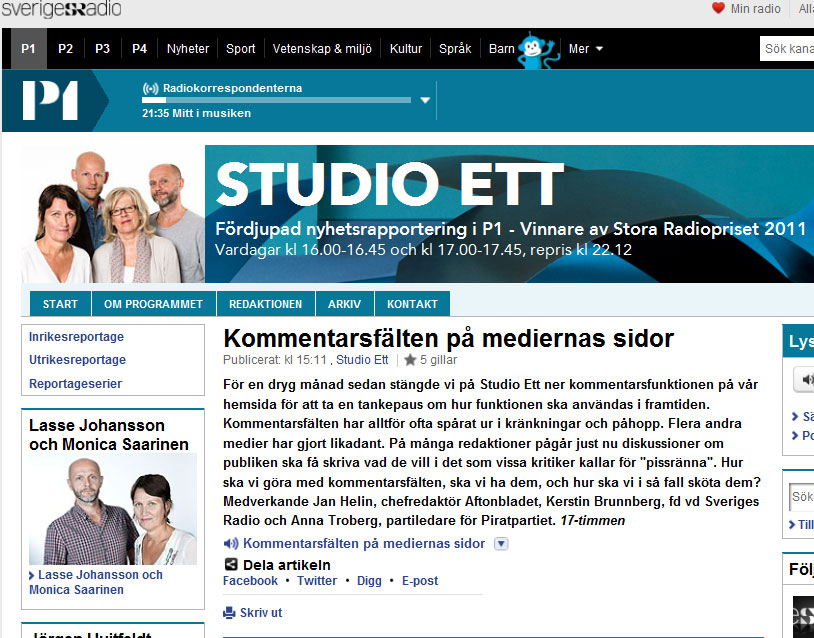Click the 5 gillar like count

coord(439,360)
